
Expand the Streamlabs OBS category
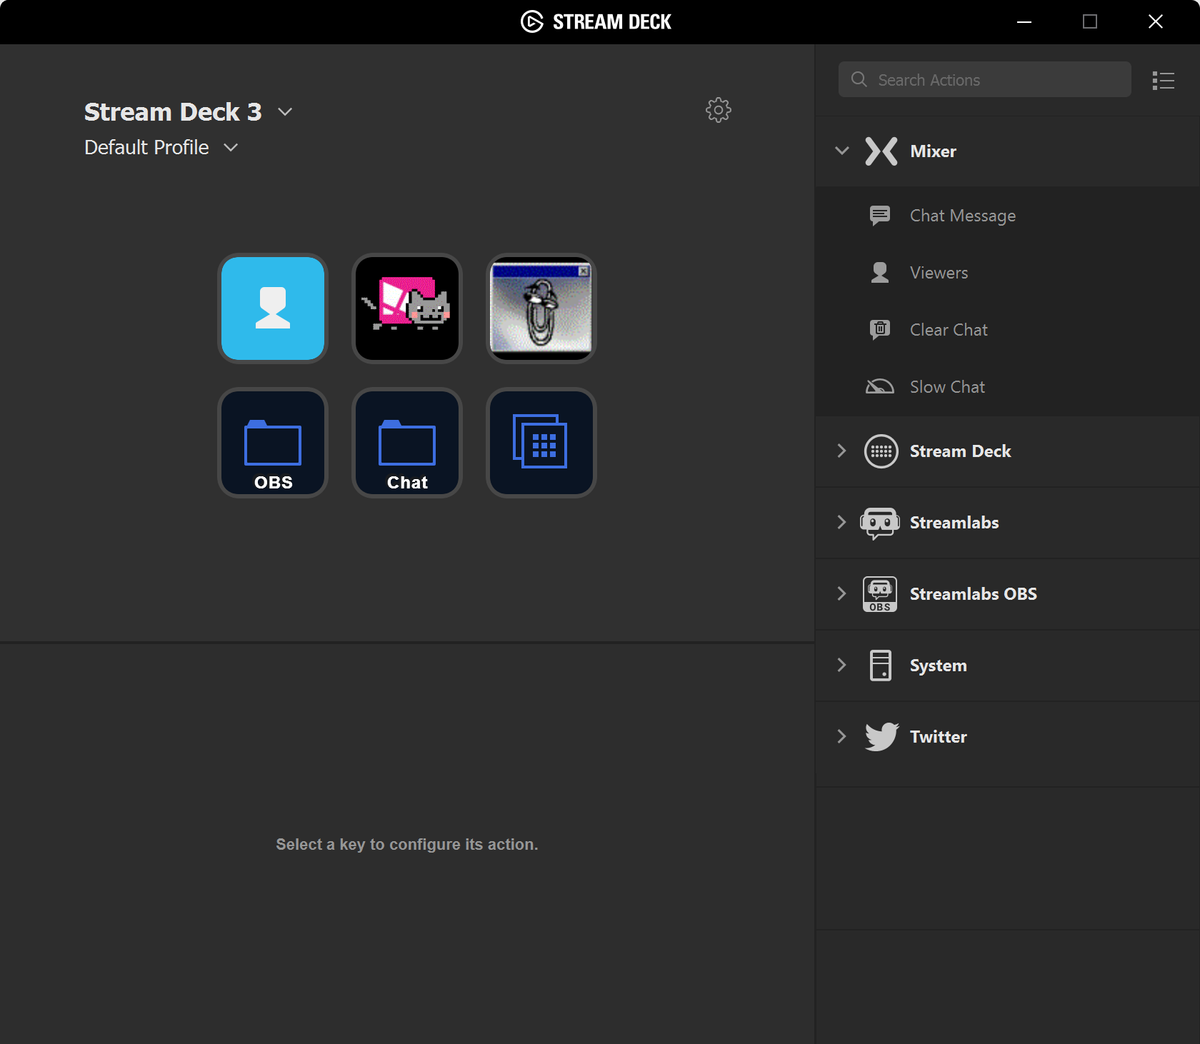coord(842,594)
